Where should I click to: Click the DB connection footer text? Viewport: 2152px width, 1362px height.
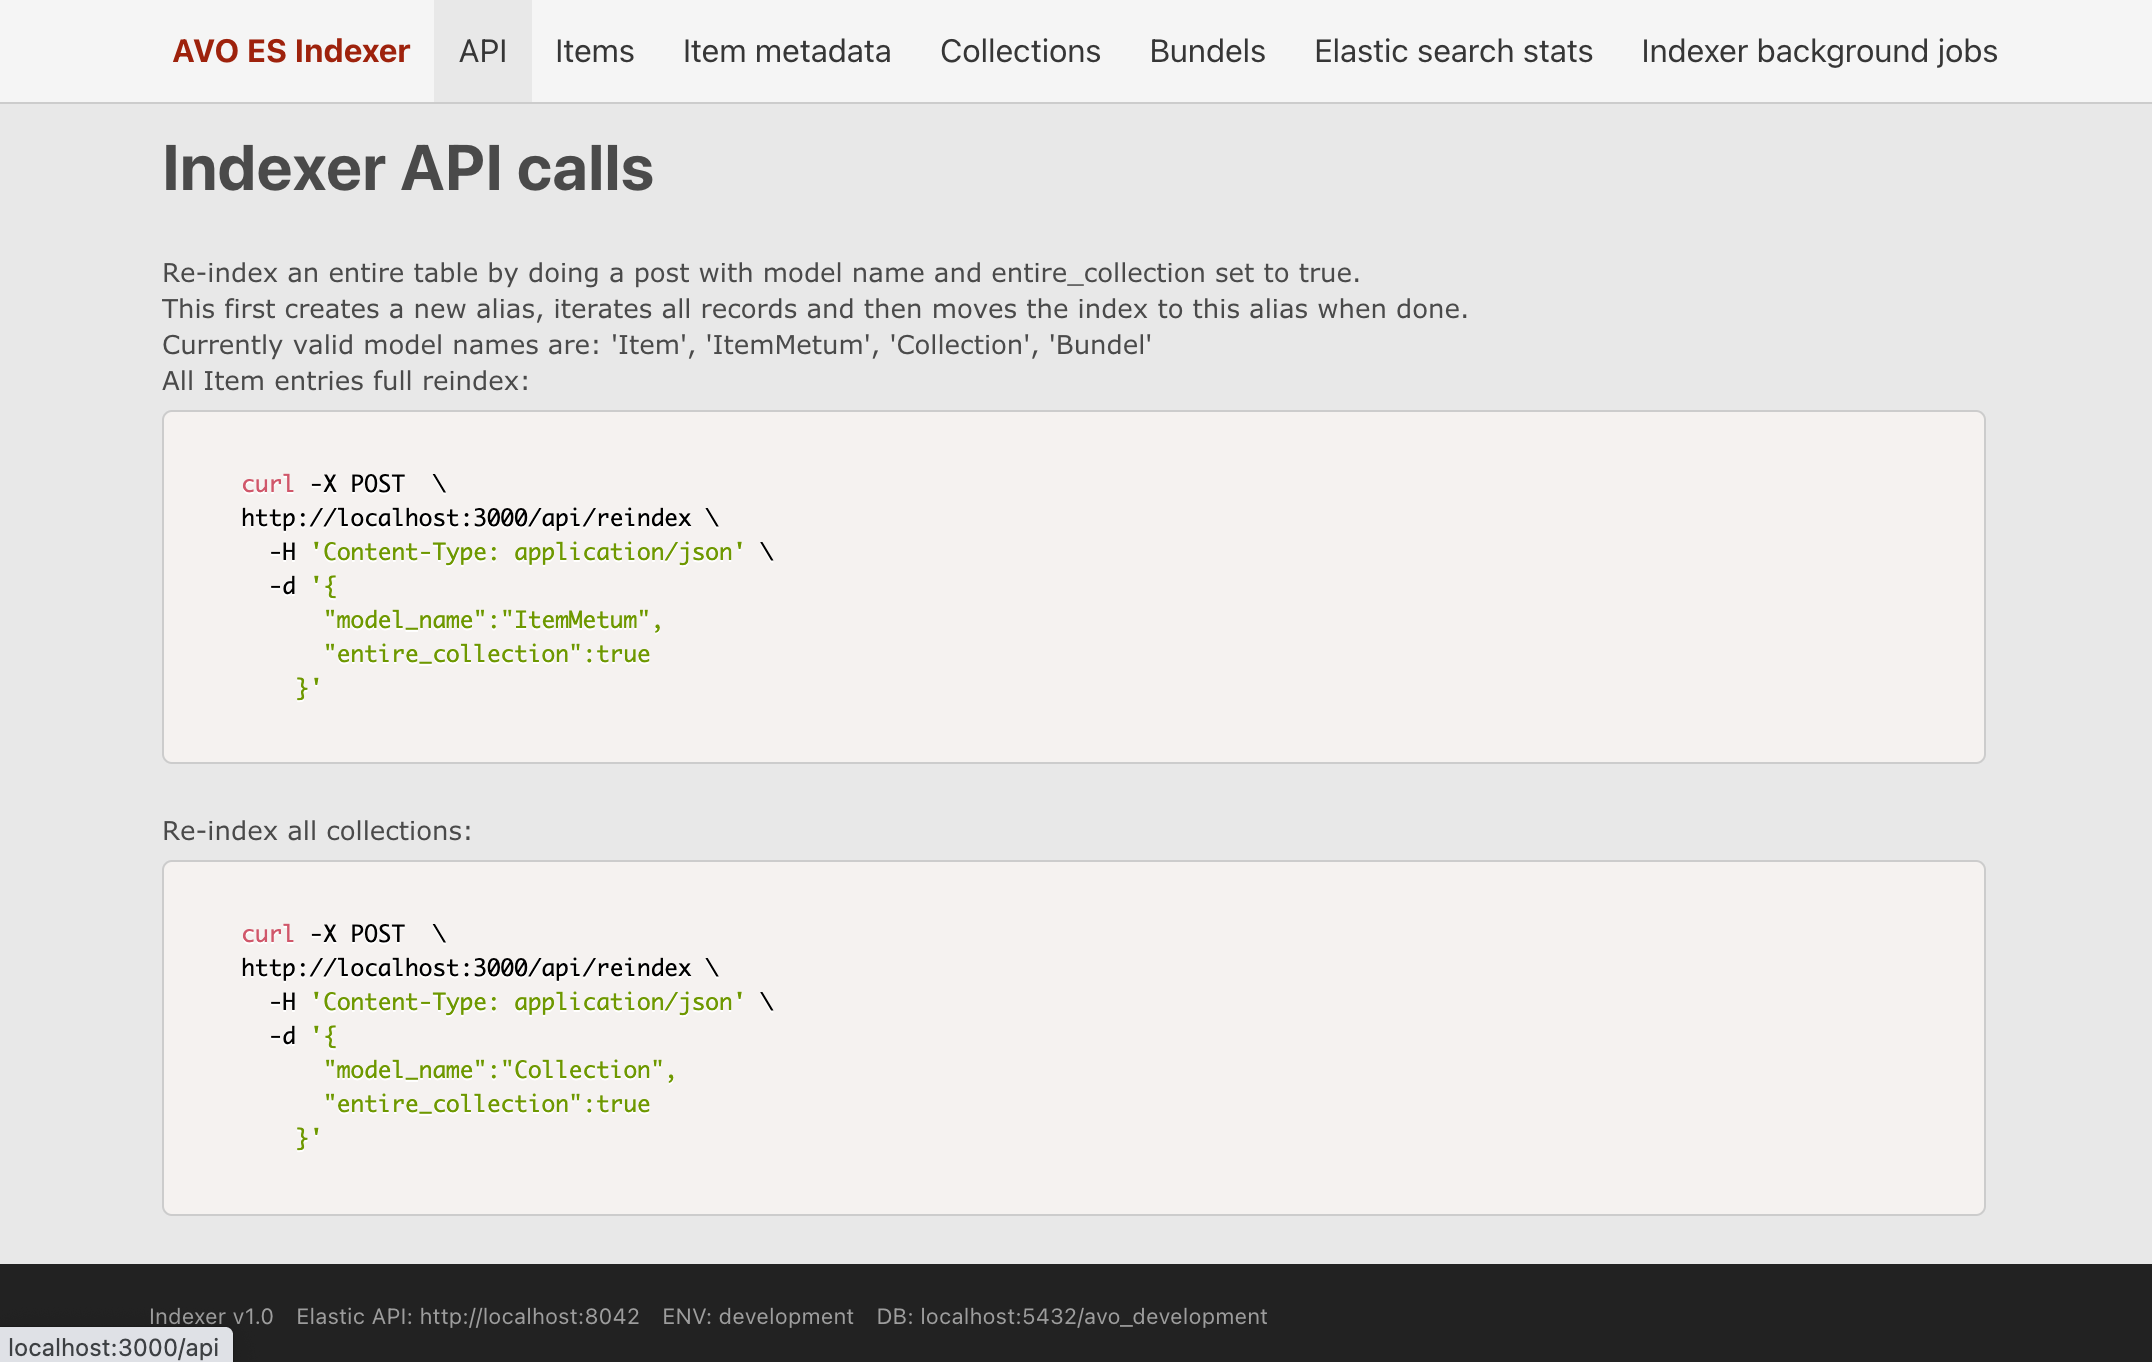(1072, 1316)
